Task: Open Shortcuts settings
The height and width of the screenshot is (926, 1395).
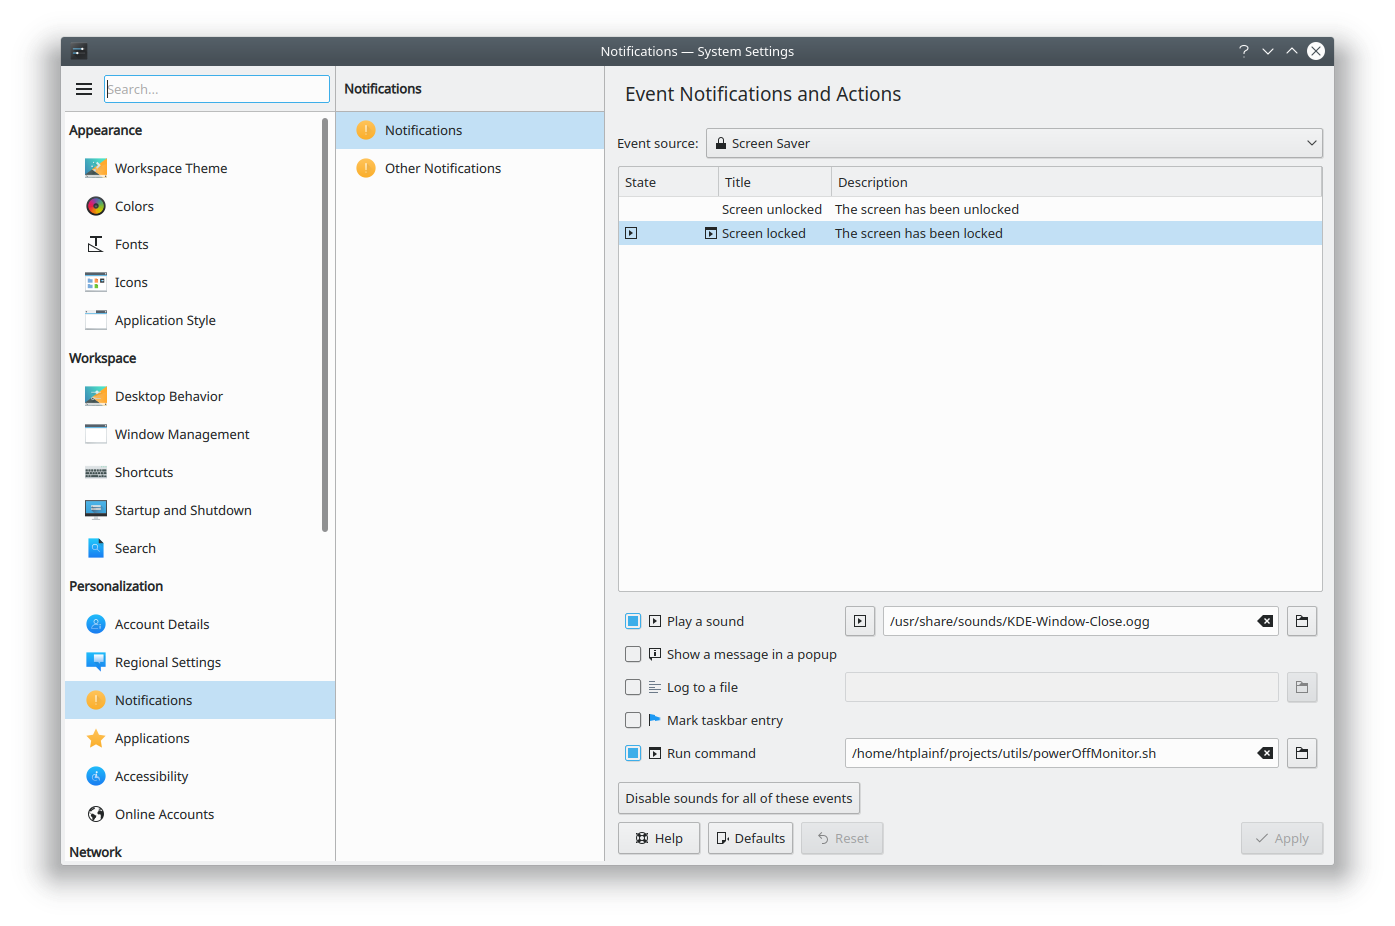Action: tap(200, 472)
